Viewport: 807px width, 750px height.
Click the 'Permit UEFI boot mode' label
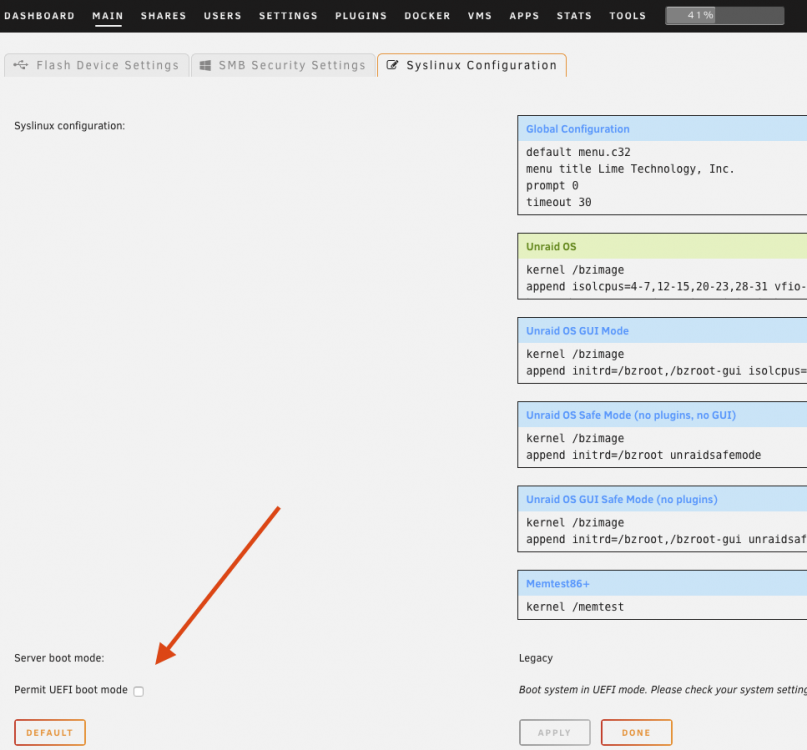(71, 690)
